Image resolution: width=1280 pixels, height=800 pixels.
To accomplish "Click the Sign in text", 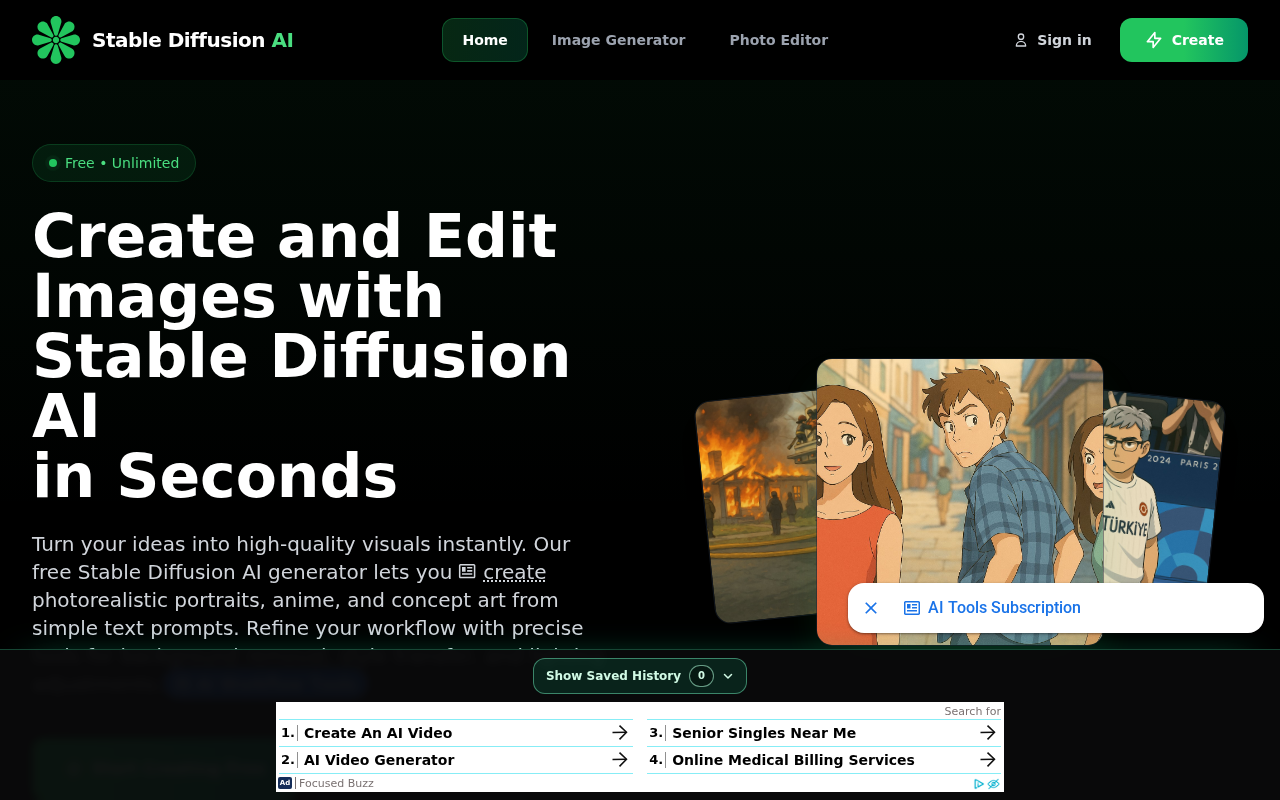I will tap(1064, 40).
